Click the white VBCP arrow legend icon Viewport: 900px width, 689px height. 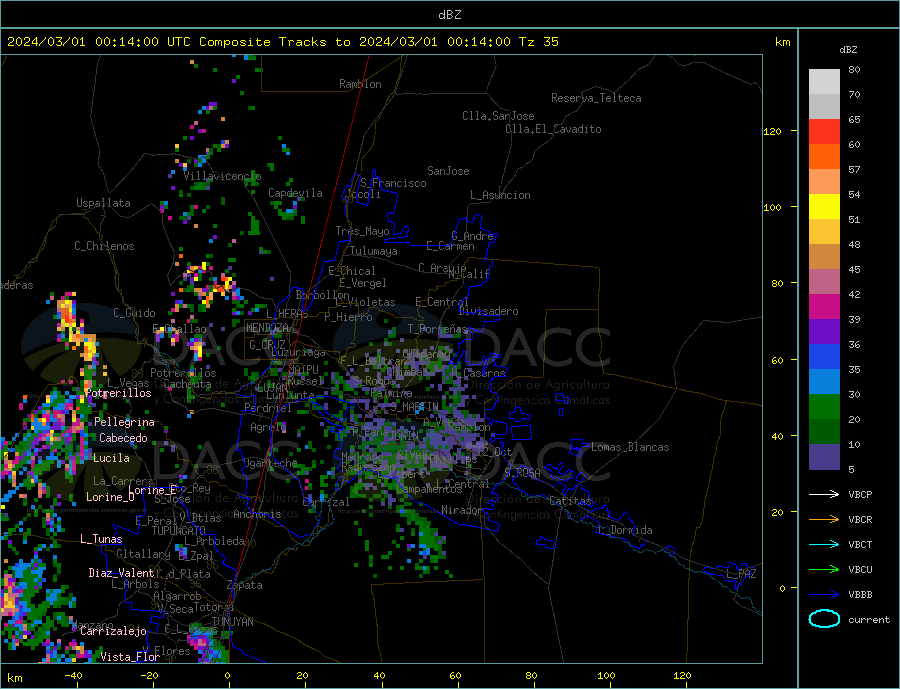(x=824, y=494)
